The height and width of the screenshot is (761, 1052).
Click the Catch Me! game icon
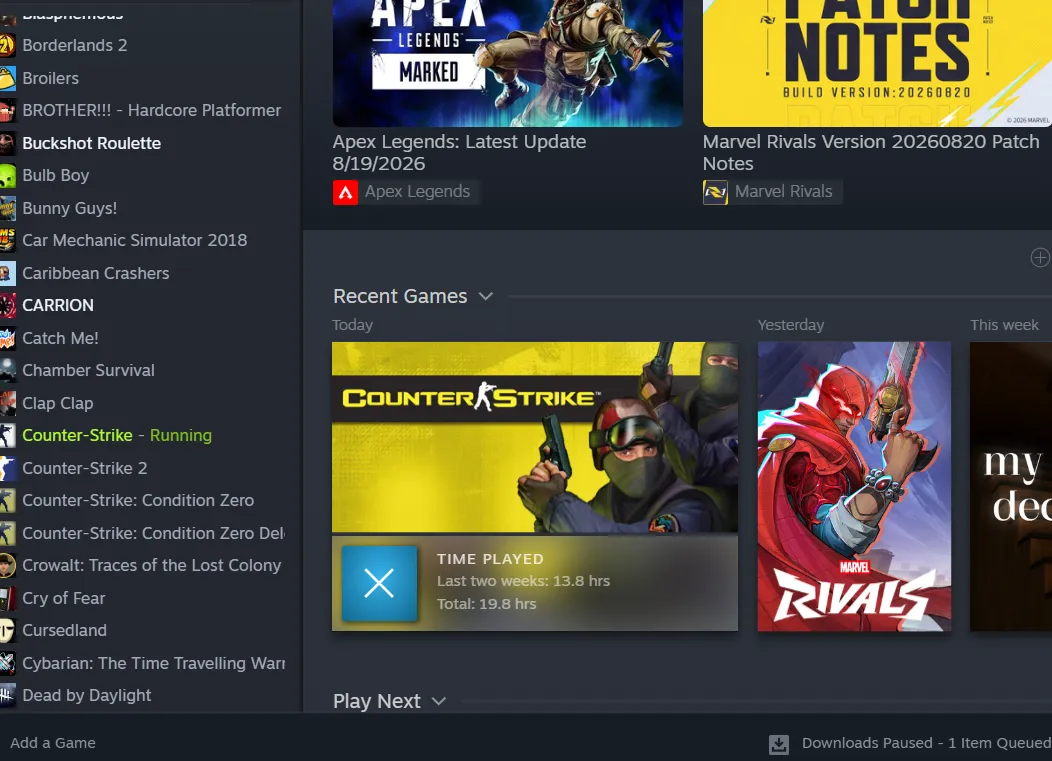pos(7,339)
